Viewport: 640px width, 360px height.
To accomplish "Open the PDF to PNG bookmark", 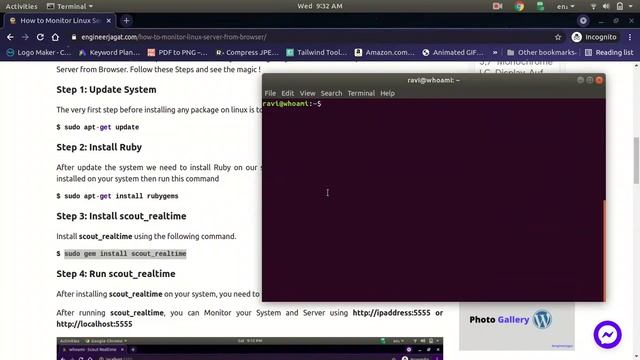I will pos(178,52).
